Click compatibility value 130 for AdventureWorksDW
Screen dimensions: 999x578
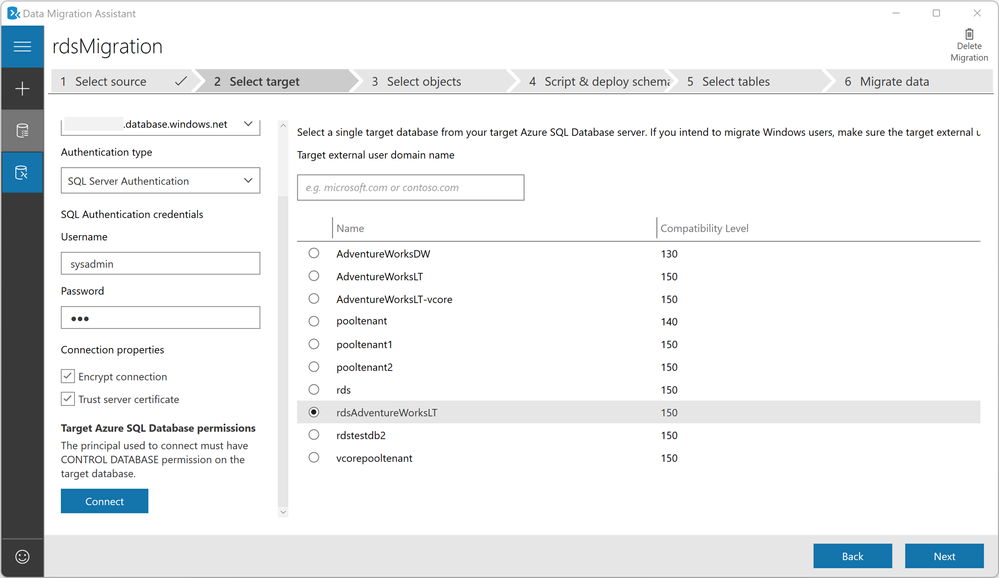click(669, 254)
